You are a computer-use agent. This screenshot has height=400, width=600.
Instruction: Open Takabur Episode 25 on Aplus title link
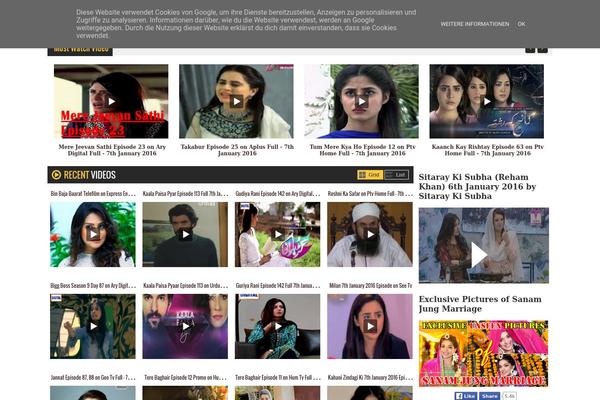pyautogui.click(x=237, y=150)
